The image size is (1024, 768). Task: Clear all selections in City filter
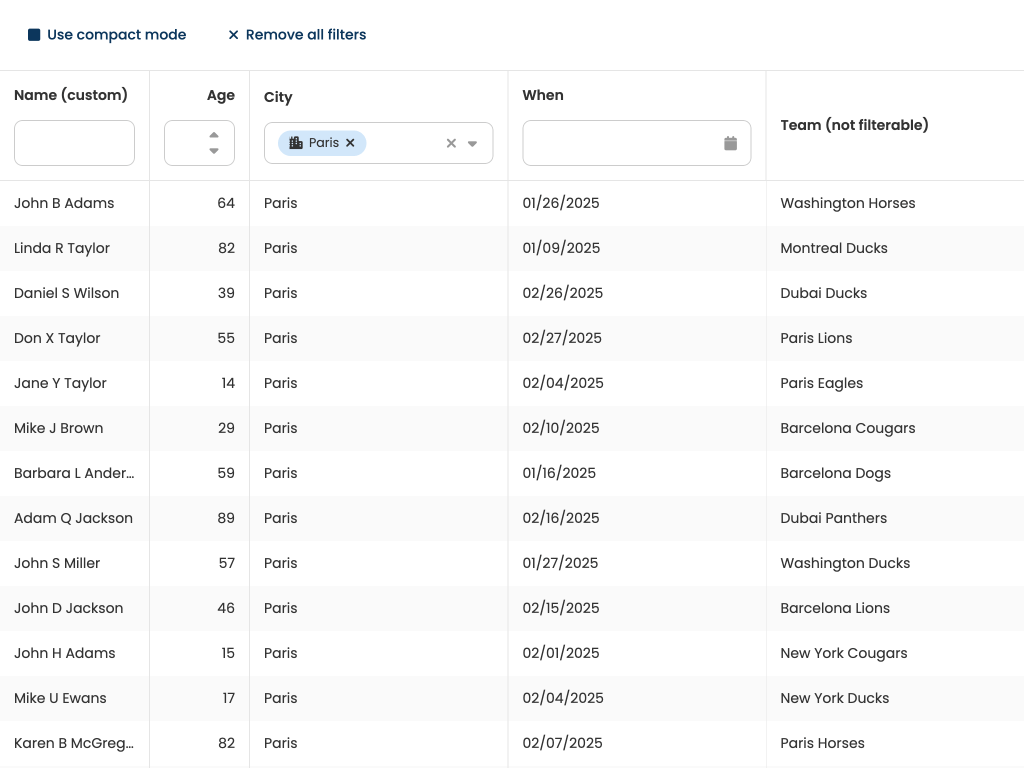coord(451,143)
